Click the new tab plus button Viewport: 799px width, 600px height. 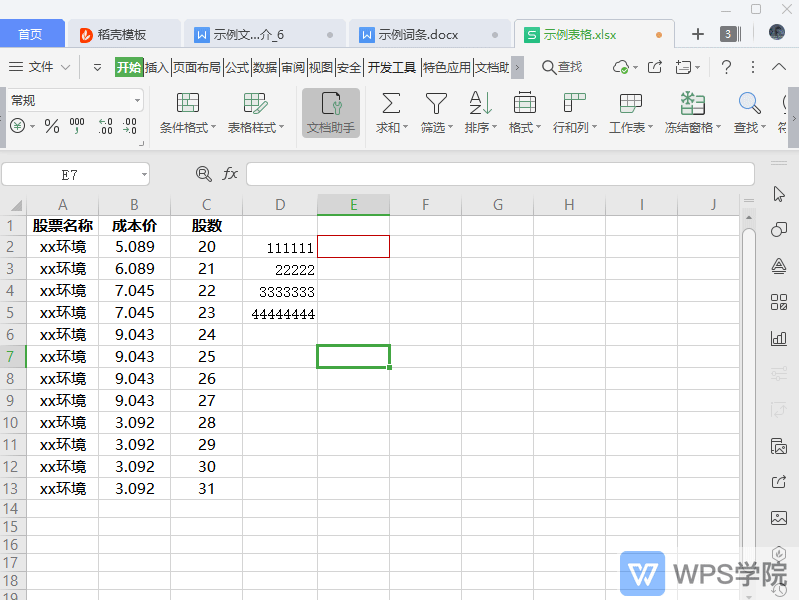[x=697, y=34]
